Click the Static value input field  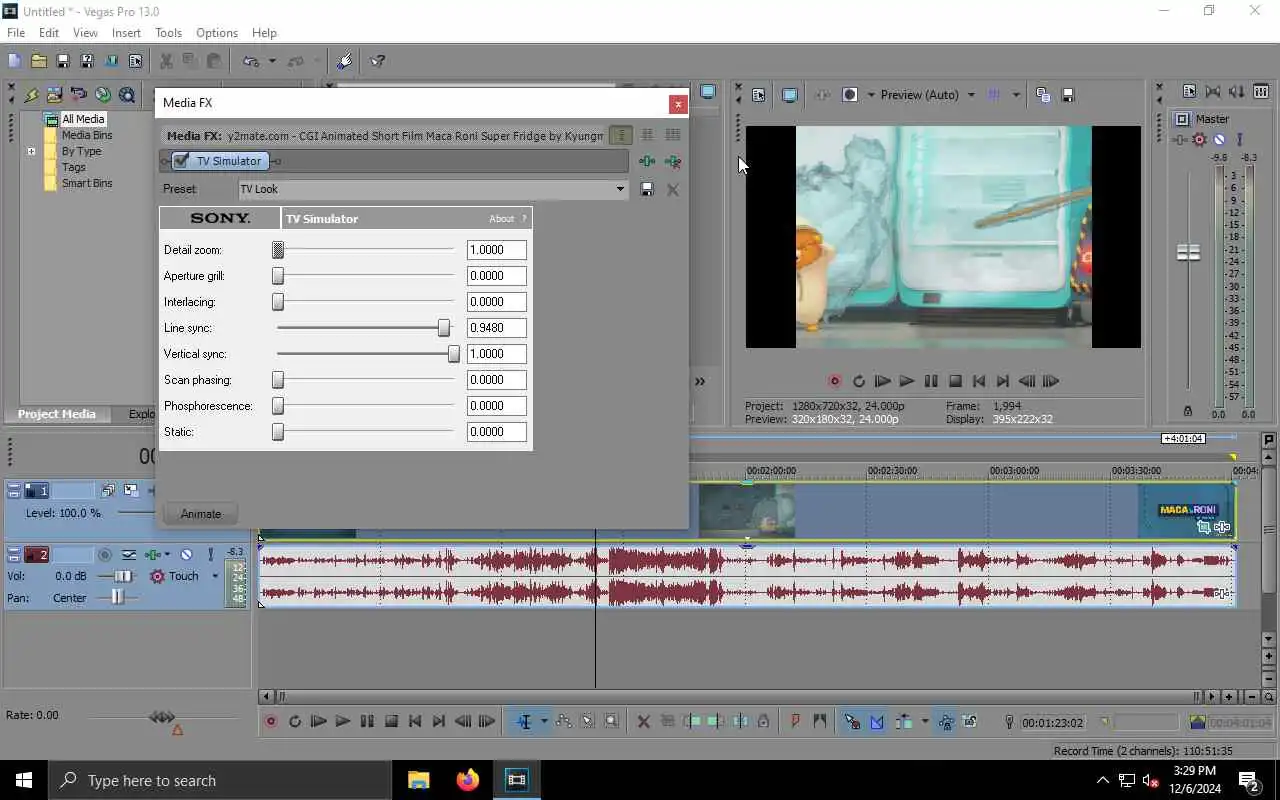pos(496,432)
